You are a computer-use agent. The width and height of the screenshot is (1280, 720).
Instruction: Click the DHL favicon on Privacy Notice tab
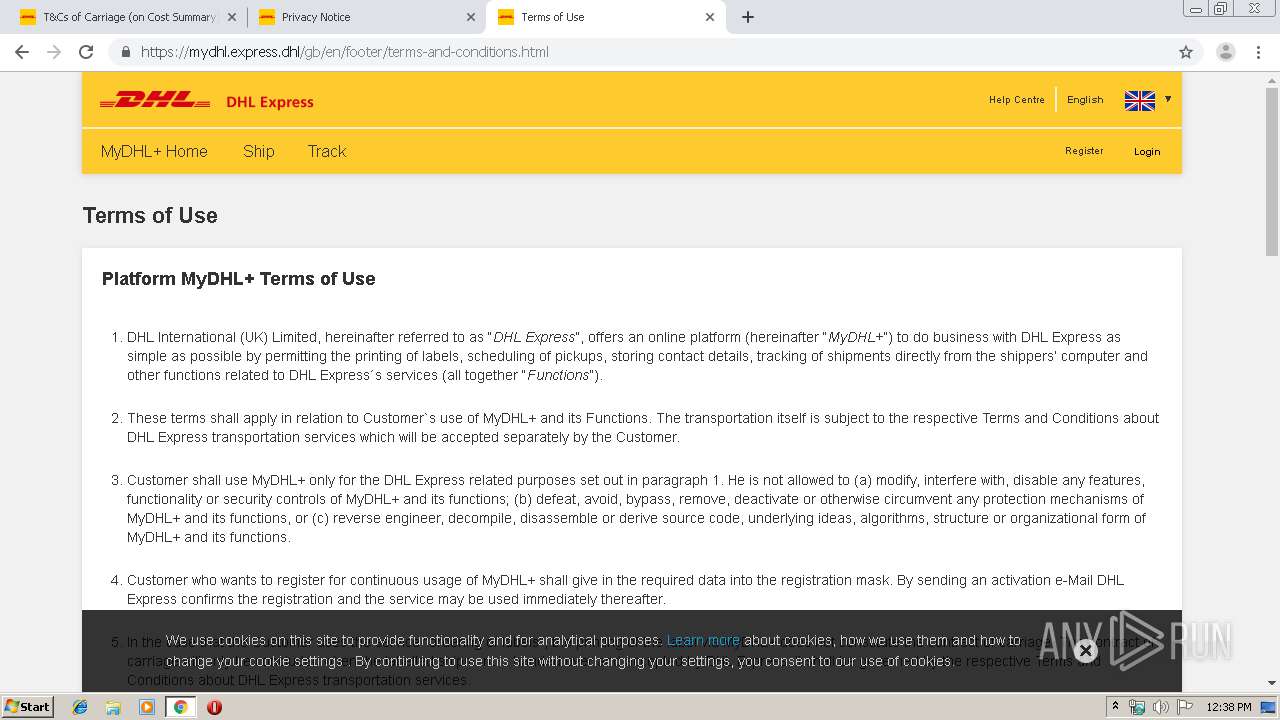(267, 17)
